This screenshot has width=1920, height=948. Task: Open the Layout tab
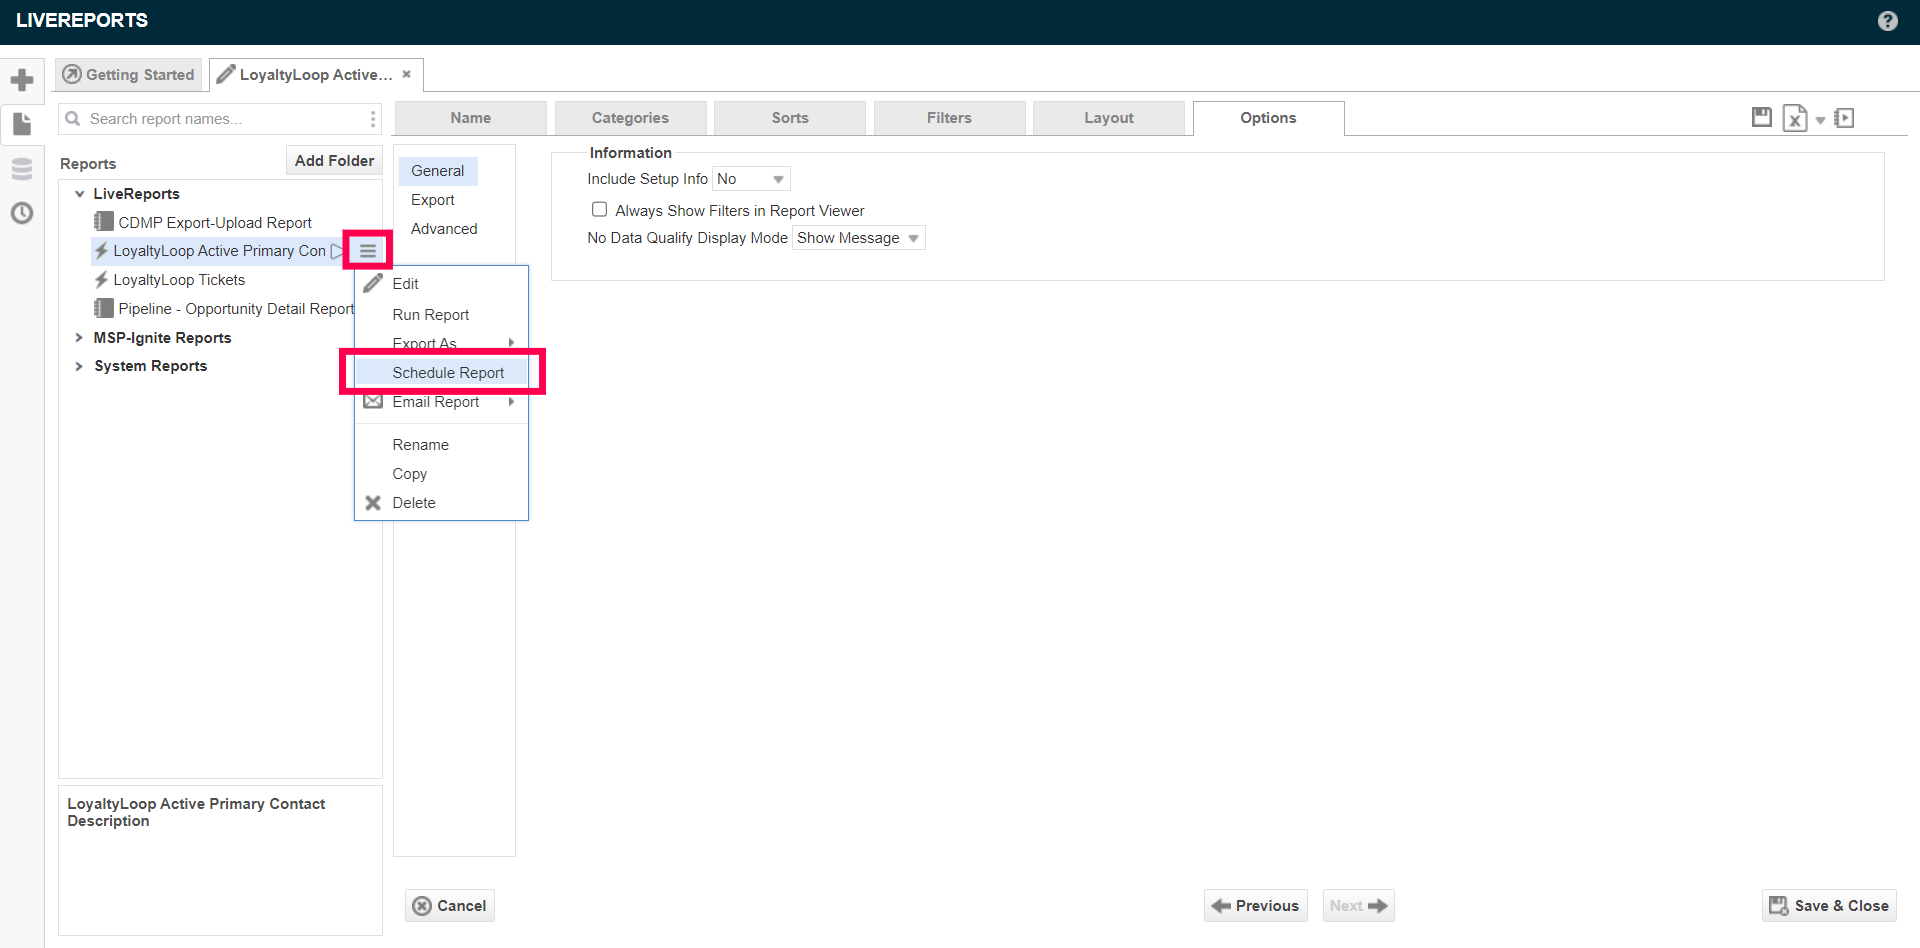1109,118
